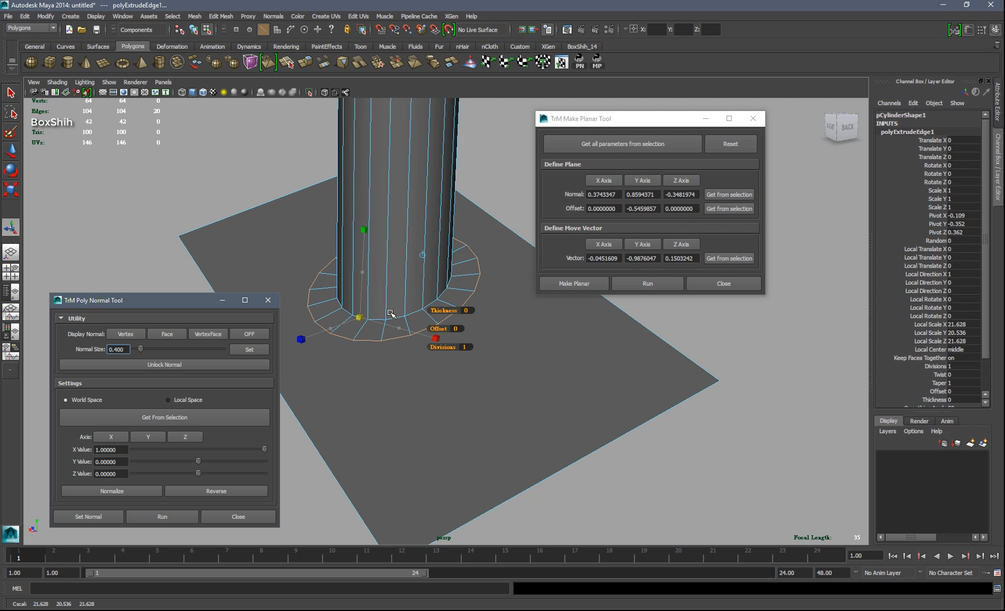Viewport: 1005px width, 611px height.
Task: Toggle use all lights yellow bulb icon
Action: pyautogui.click(x=223, y=92)
